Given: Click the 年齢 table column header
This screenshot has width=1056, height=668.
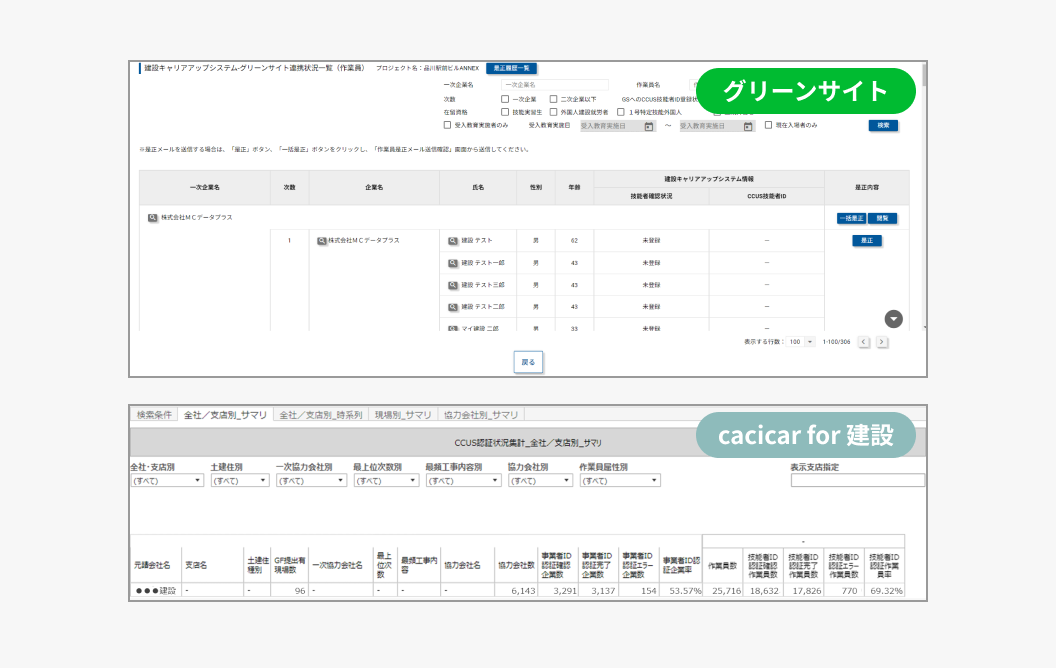Looking at the screenshot, I should click(x=574, y=188).
